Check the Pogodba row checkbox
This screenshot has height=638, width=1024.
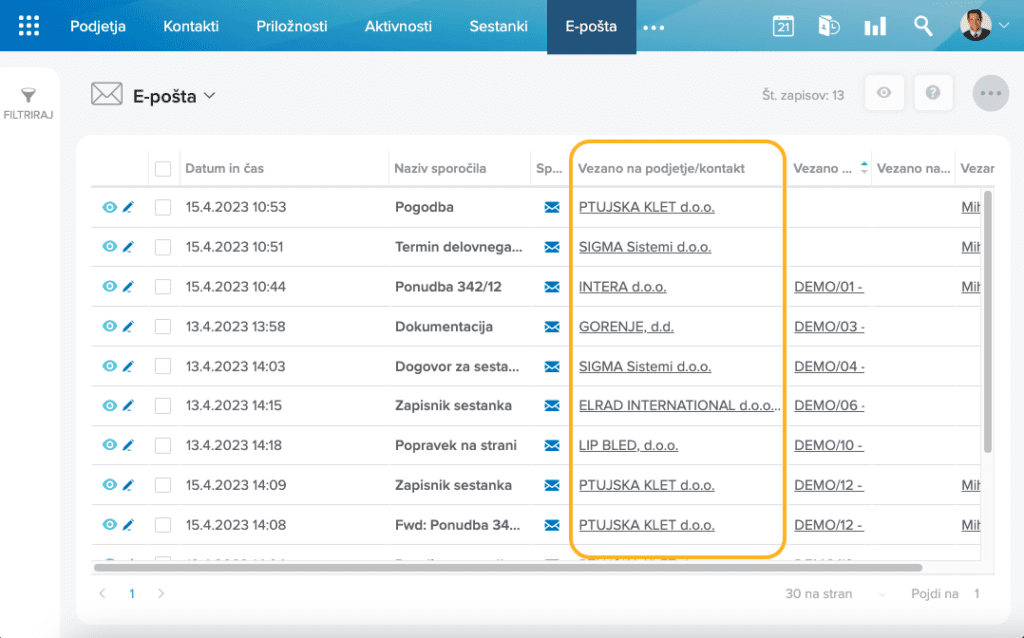[163, 208]
